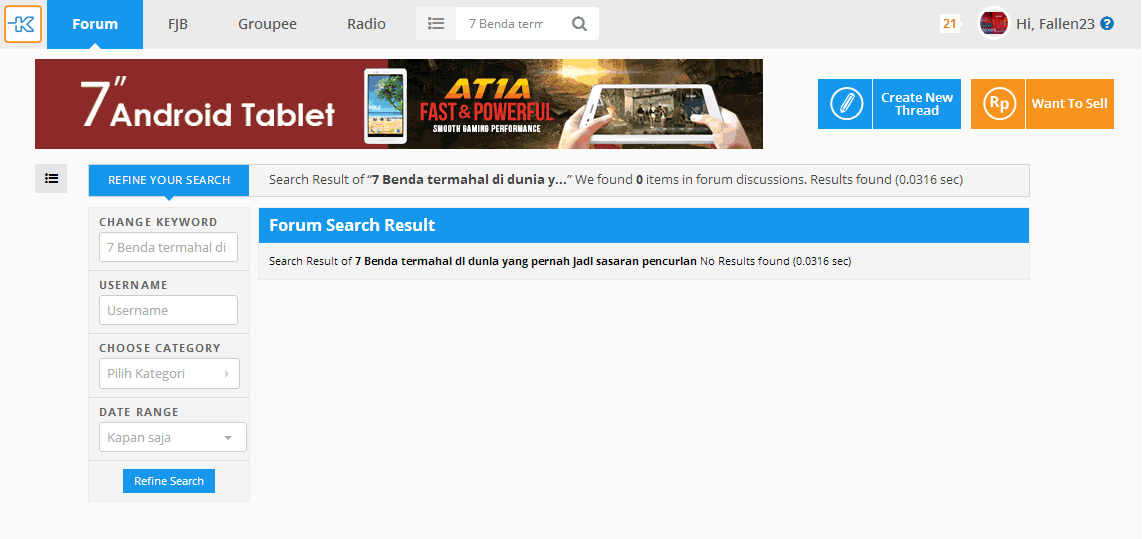Screen dimensions: 1142x539
Task: Focus the Change Keyword field
Action: pos(168,247)
